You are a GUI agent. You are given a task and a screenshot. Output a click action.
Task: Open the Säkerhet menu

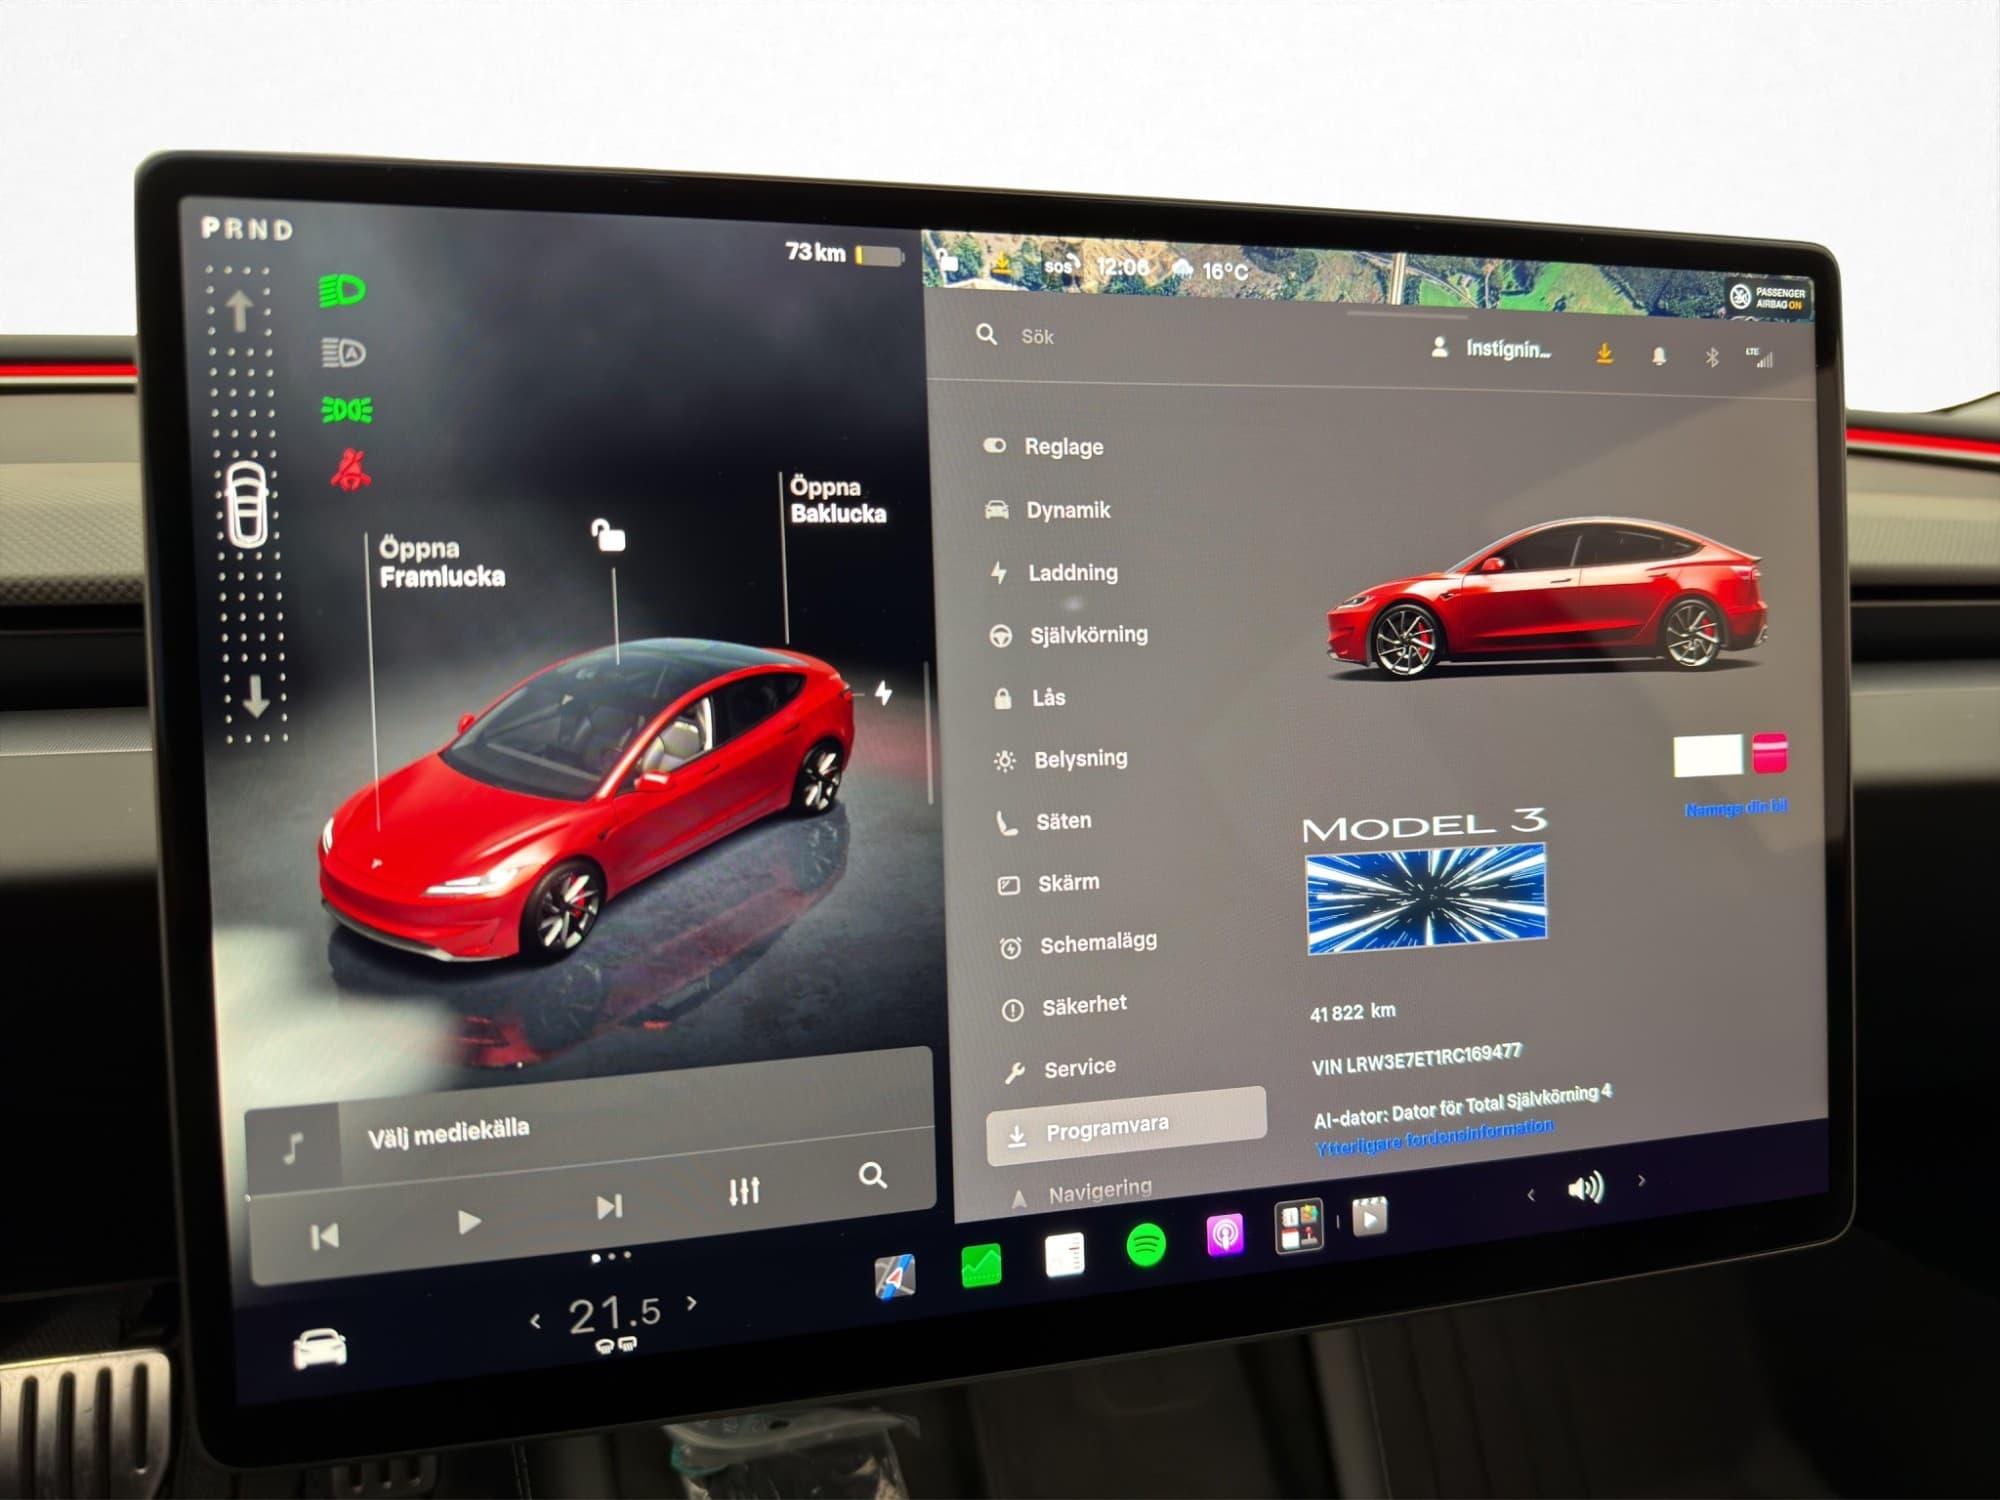coord(1064,1006)
